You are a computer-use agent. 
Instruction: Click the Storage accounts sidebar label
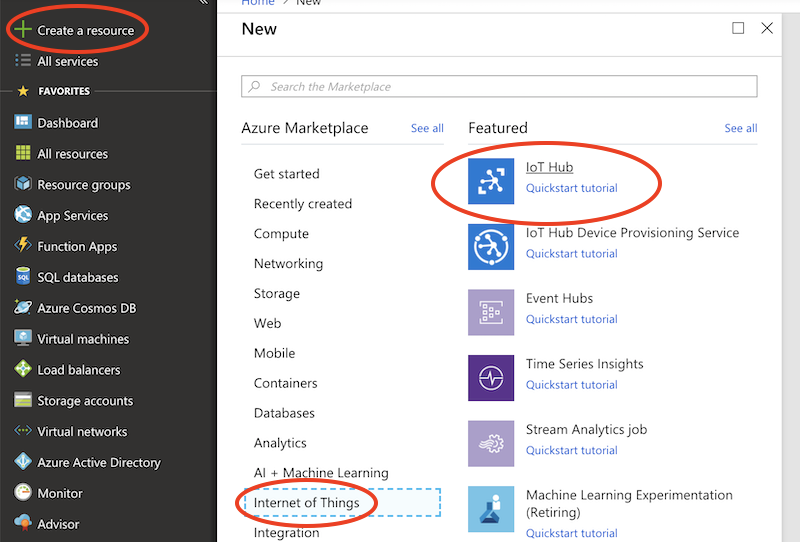(x=85, y=401)
